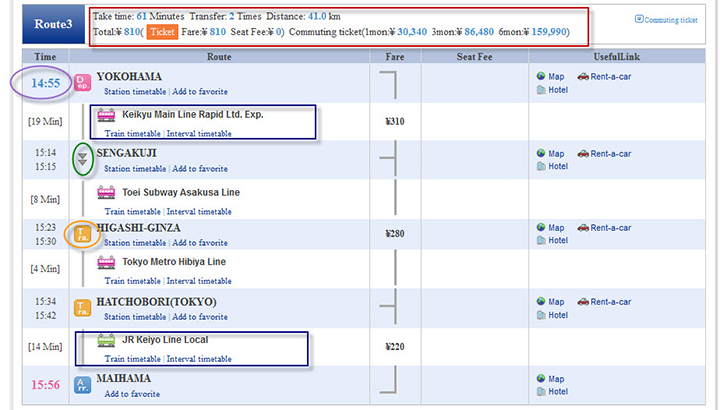Add Sengakuji to favorite
Screen dimensions: 720x410
click(200, 168)
